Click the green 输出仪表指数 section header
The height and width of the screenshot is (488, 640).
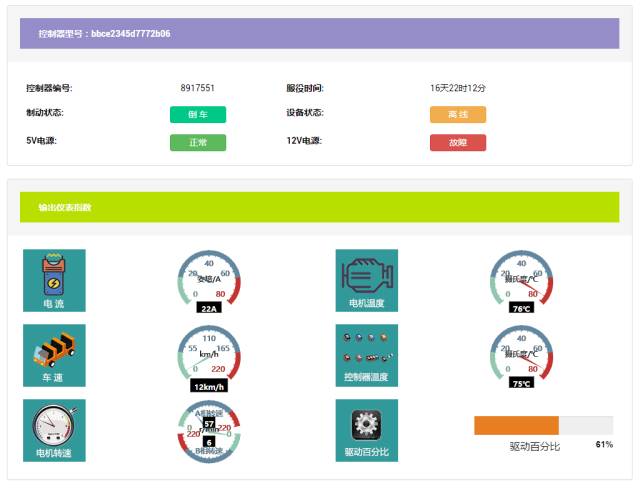coord(319,207)
